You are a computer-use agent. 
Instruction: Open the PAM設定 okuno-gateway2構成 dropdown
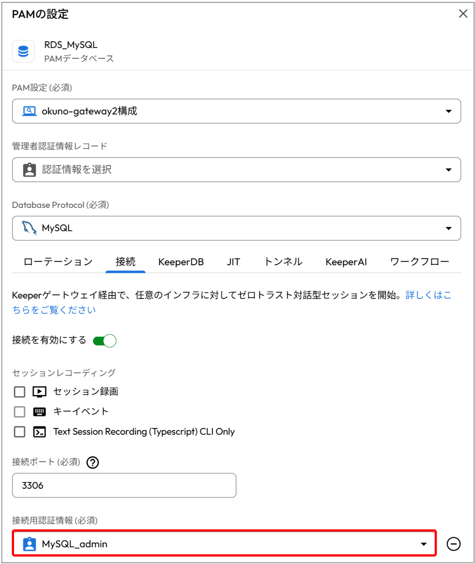(x=236, y=111)
